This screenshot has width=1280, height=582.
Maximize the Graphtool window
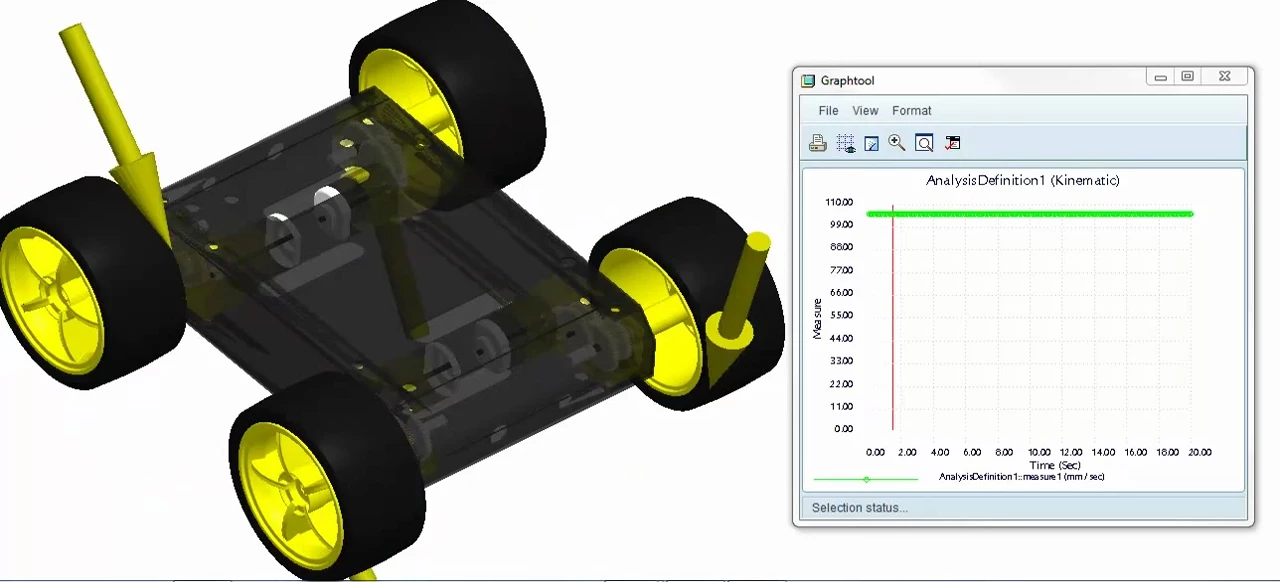click(x=1187, y=77)
